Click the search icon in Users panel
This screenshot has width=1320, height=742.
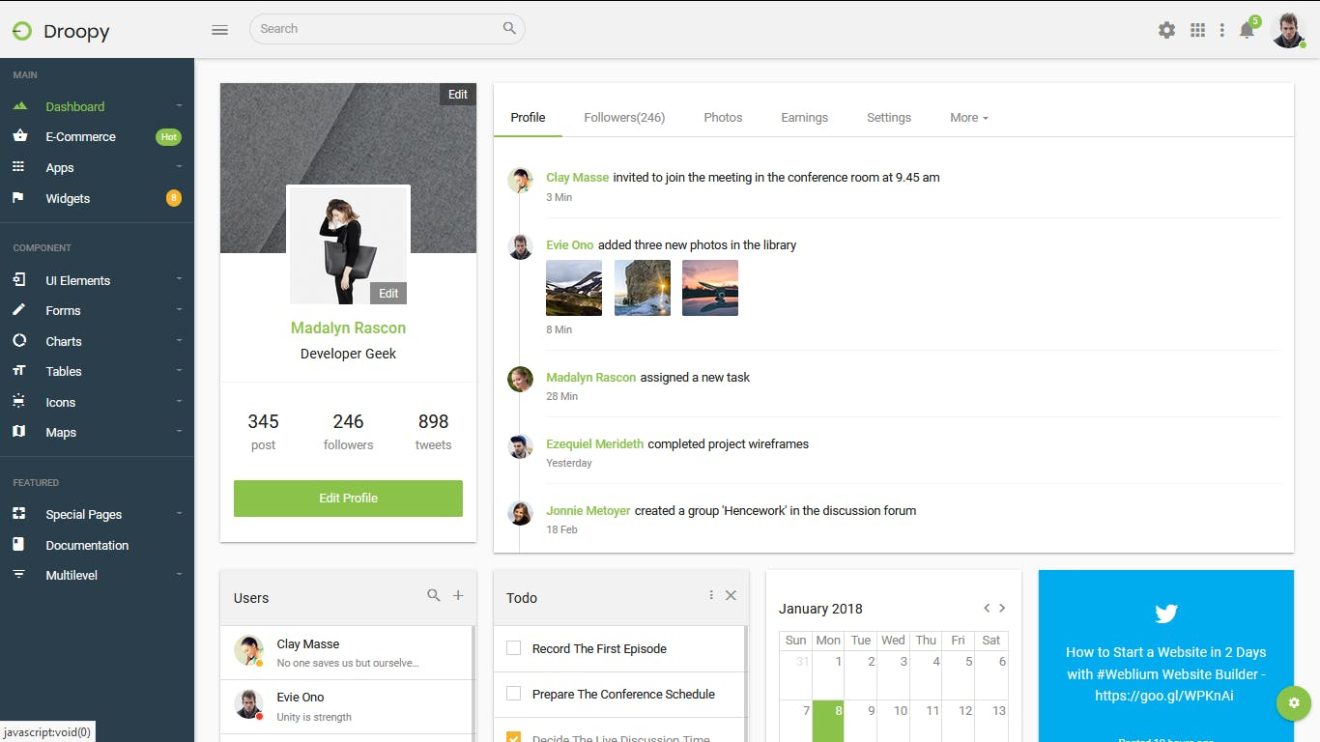pos(433,596)
